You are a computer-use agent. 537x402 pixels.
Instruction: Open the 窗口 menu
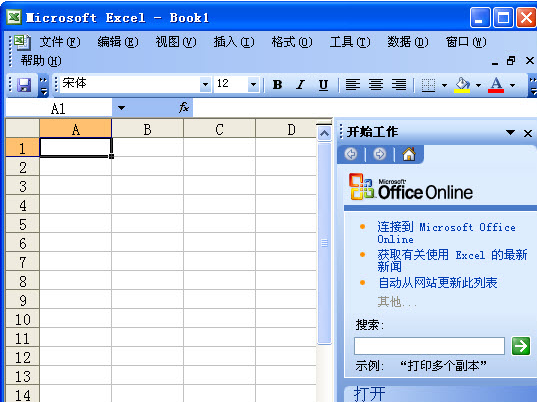pos(466,42)
